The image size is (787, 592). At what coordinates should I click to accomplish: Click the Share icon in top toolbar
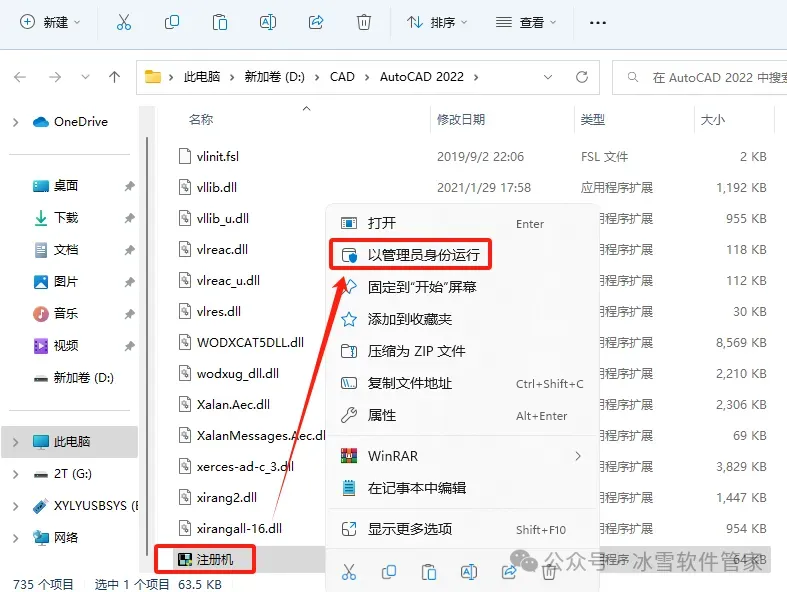click(x=316, y=23)
